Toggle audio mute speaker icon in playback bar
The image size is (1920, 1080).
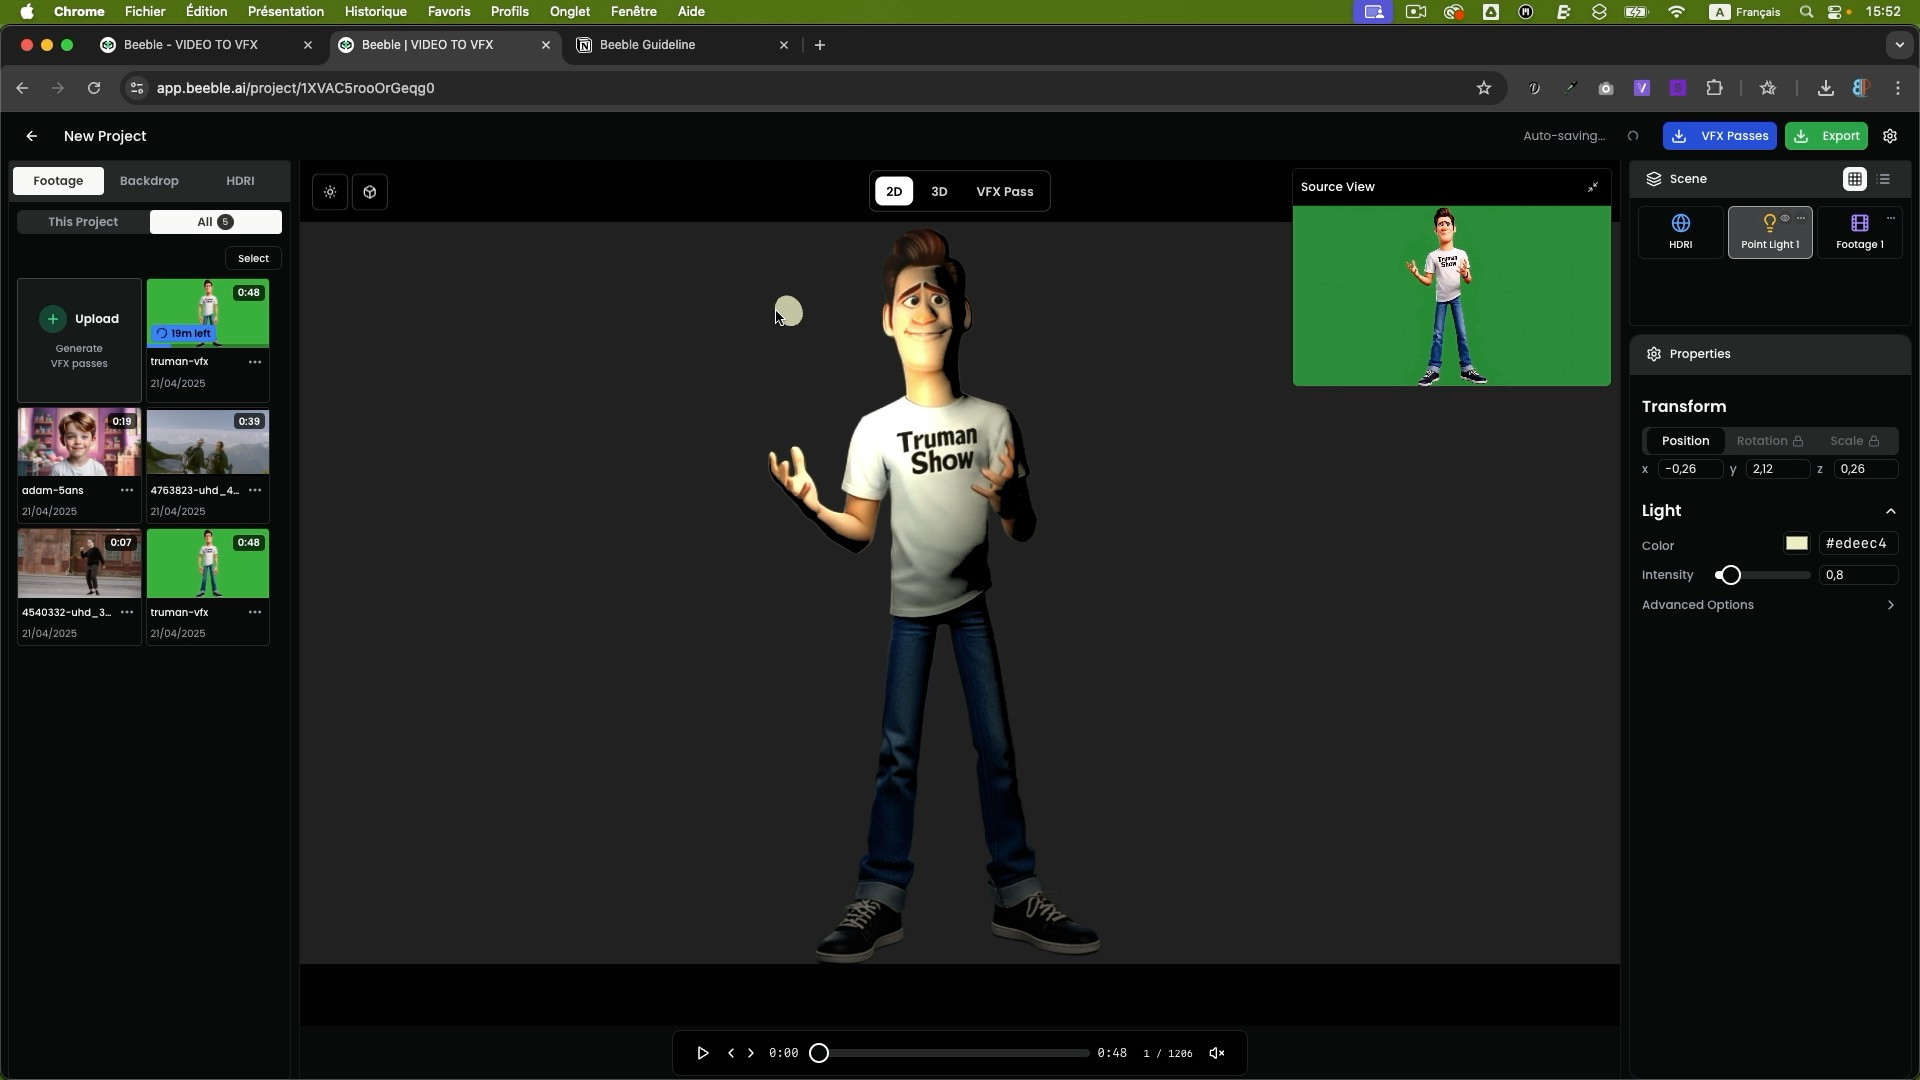tap(1217, 1053)
